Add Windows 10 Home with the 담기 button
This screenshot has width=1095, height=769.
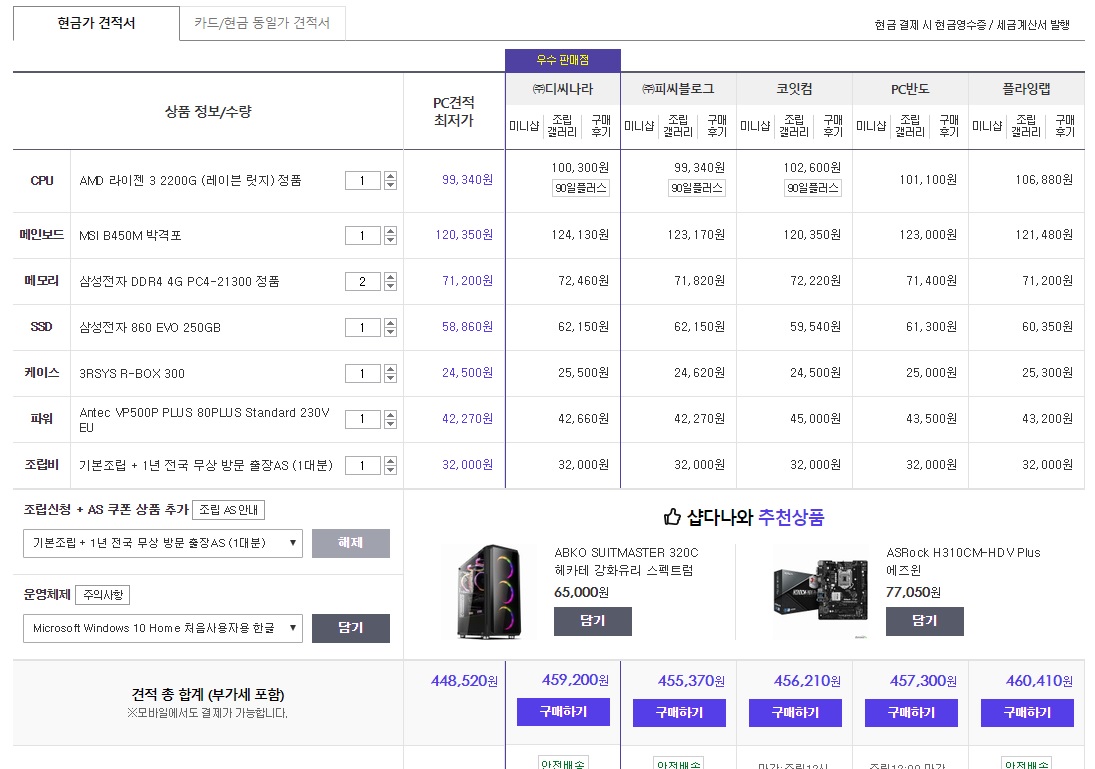coord(351,629)
